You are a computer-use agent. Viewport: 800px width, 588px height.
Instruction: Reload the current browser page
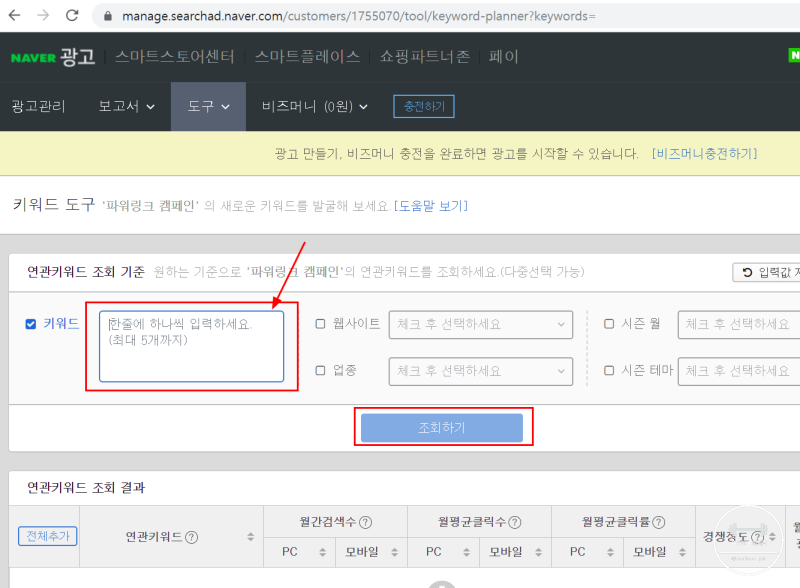[72, 15]
